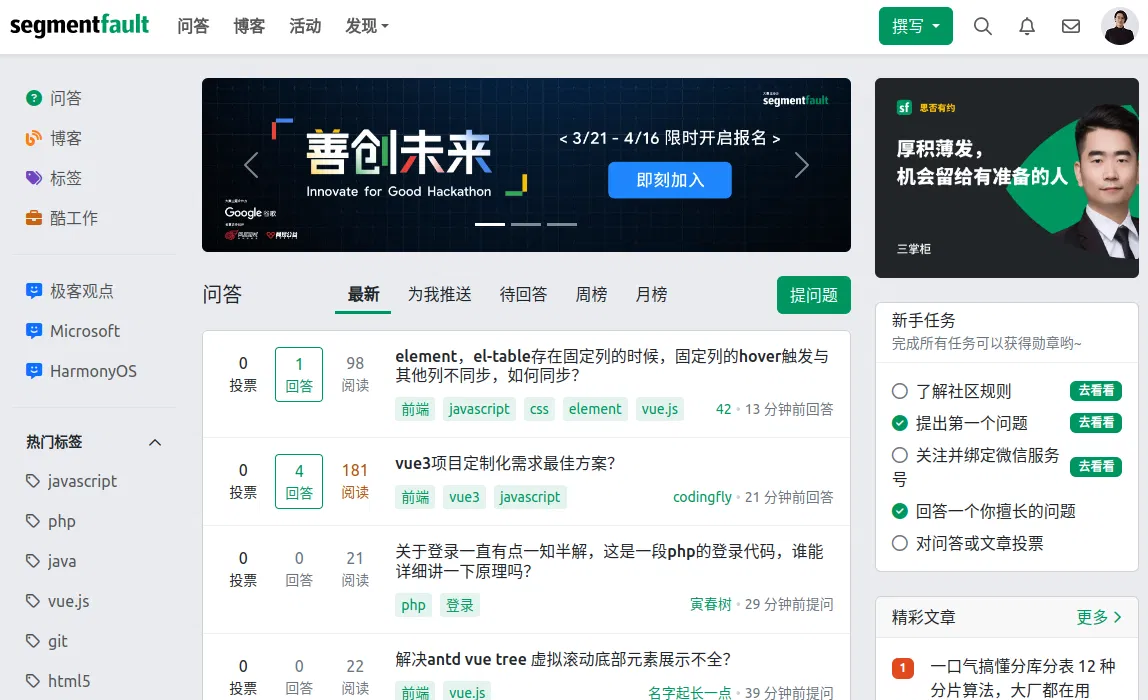Click the 提问题 button
Image resolution: width=1148 pixels, height=700 pixels.
click(813, 295)
